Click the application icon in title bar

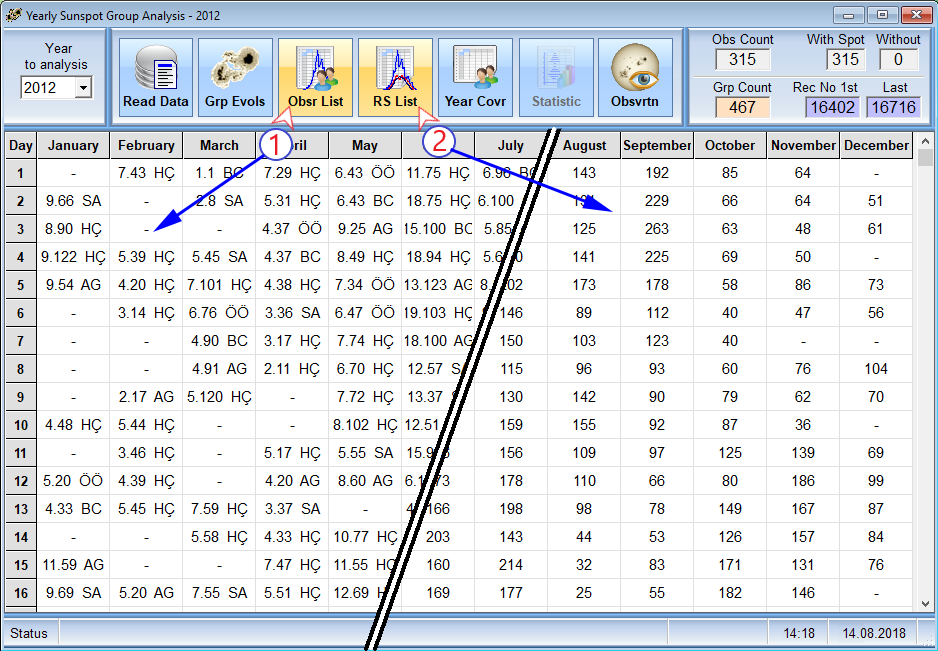click(14, 16)
